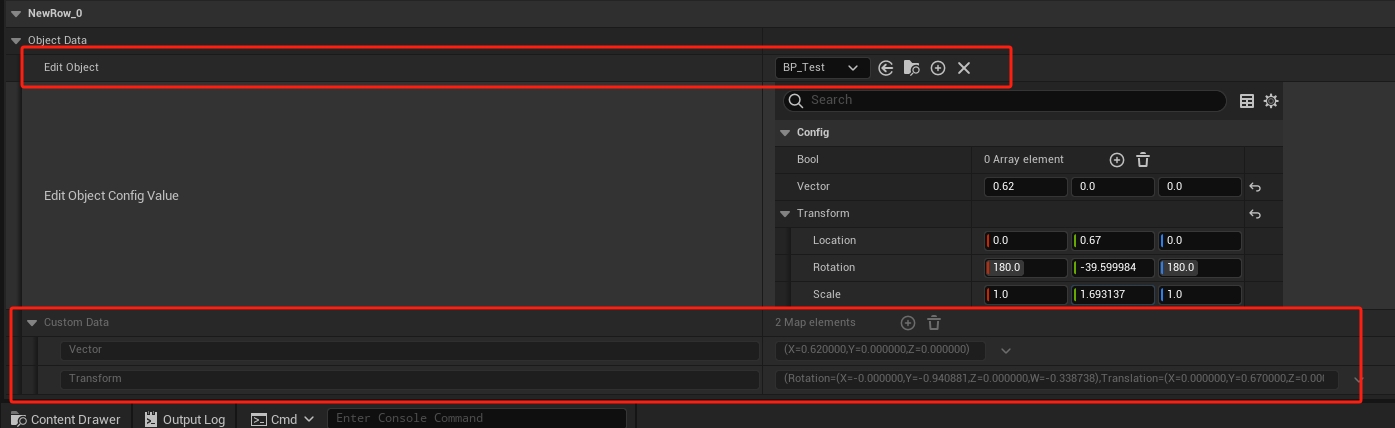Add element to Bool array
1395x428 pixels.
[x=1116, y=160]
